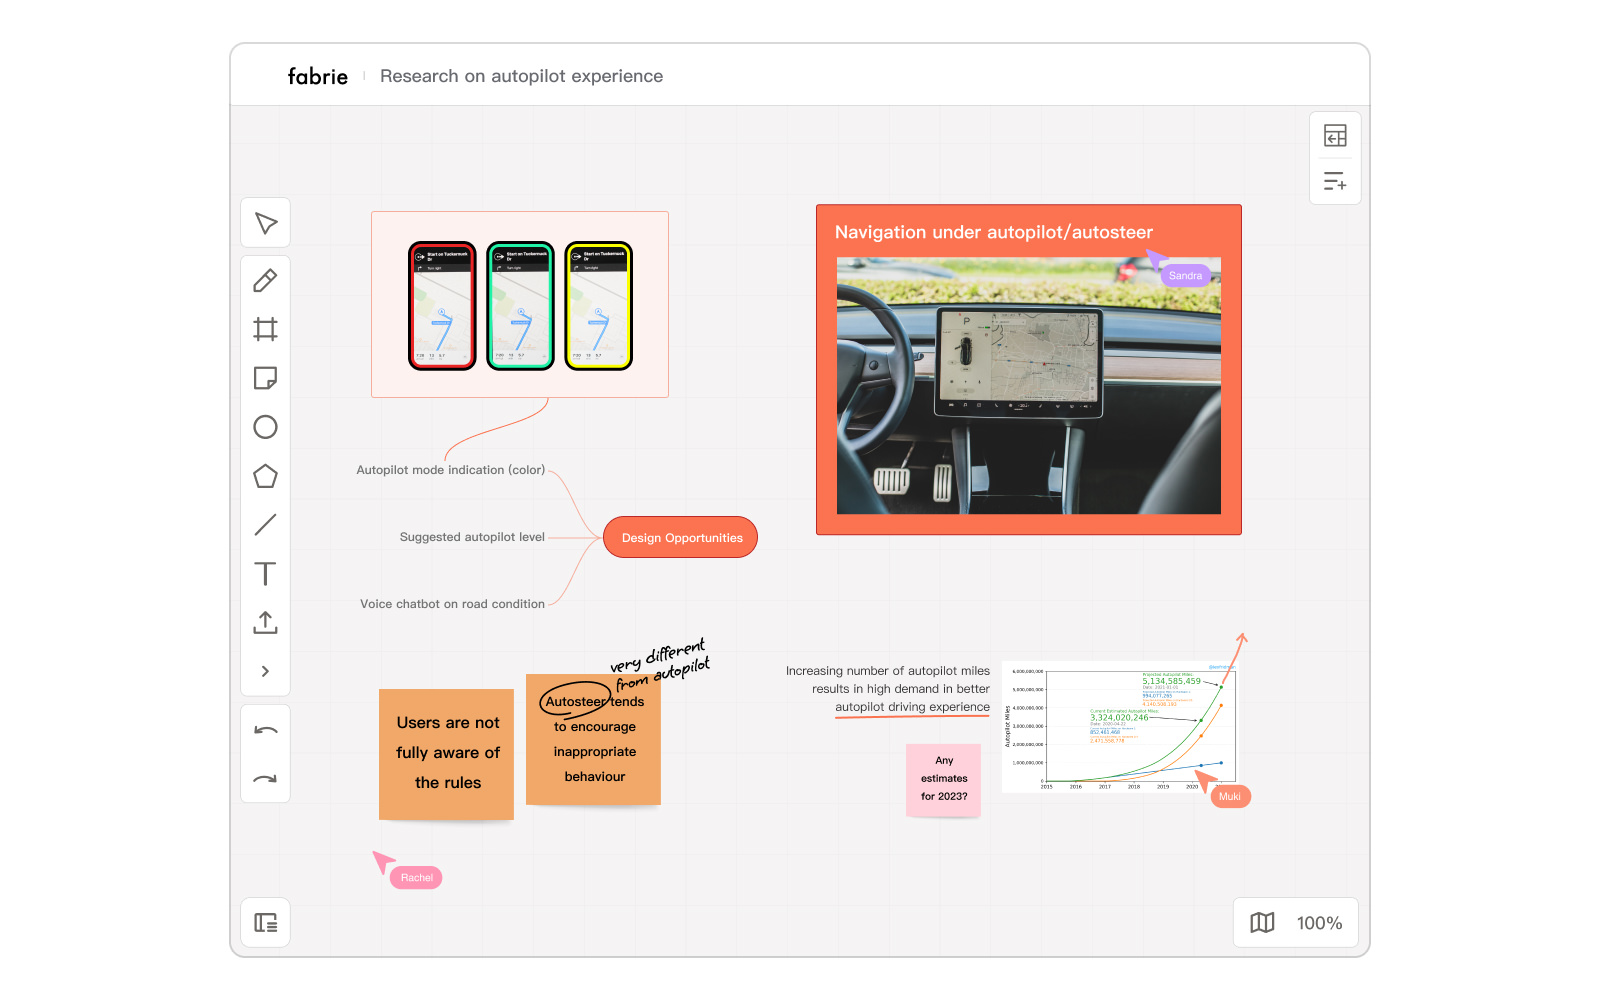Viewport: 1600px width, 1000px height.
Task: Select the frame tool
Action: (265, 329)
